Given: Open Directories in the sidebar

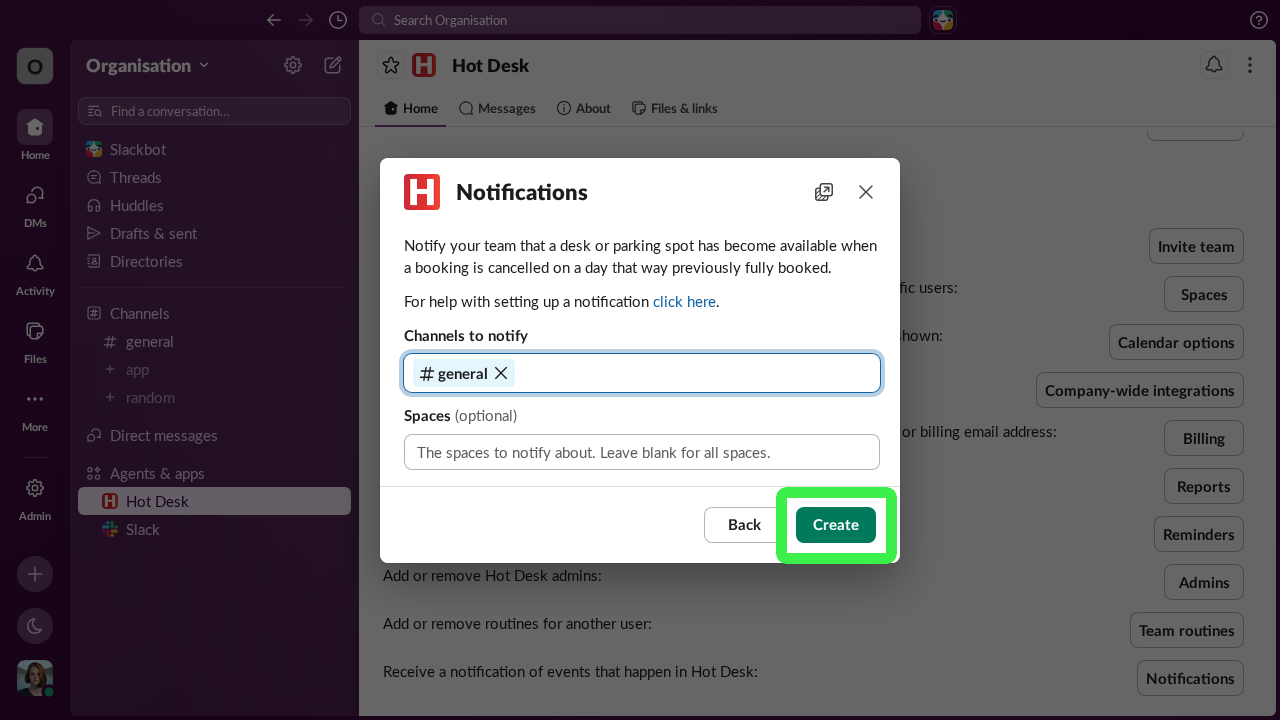Looking at the screenshot, I should point(214,261).
